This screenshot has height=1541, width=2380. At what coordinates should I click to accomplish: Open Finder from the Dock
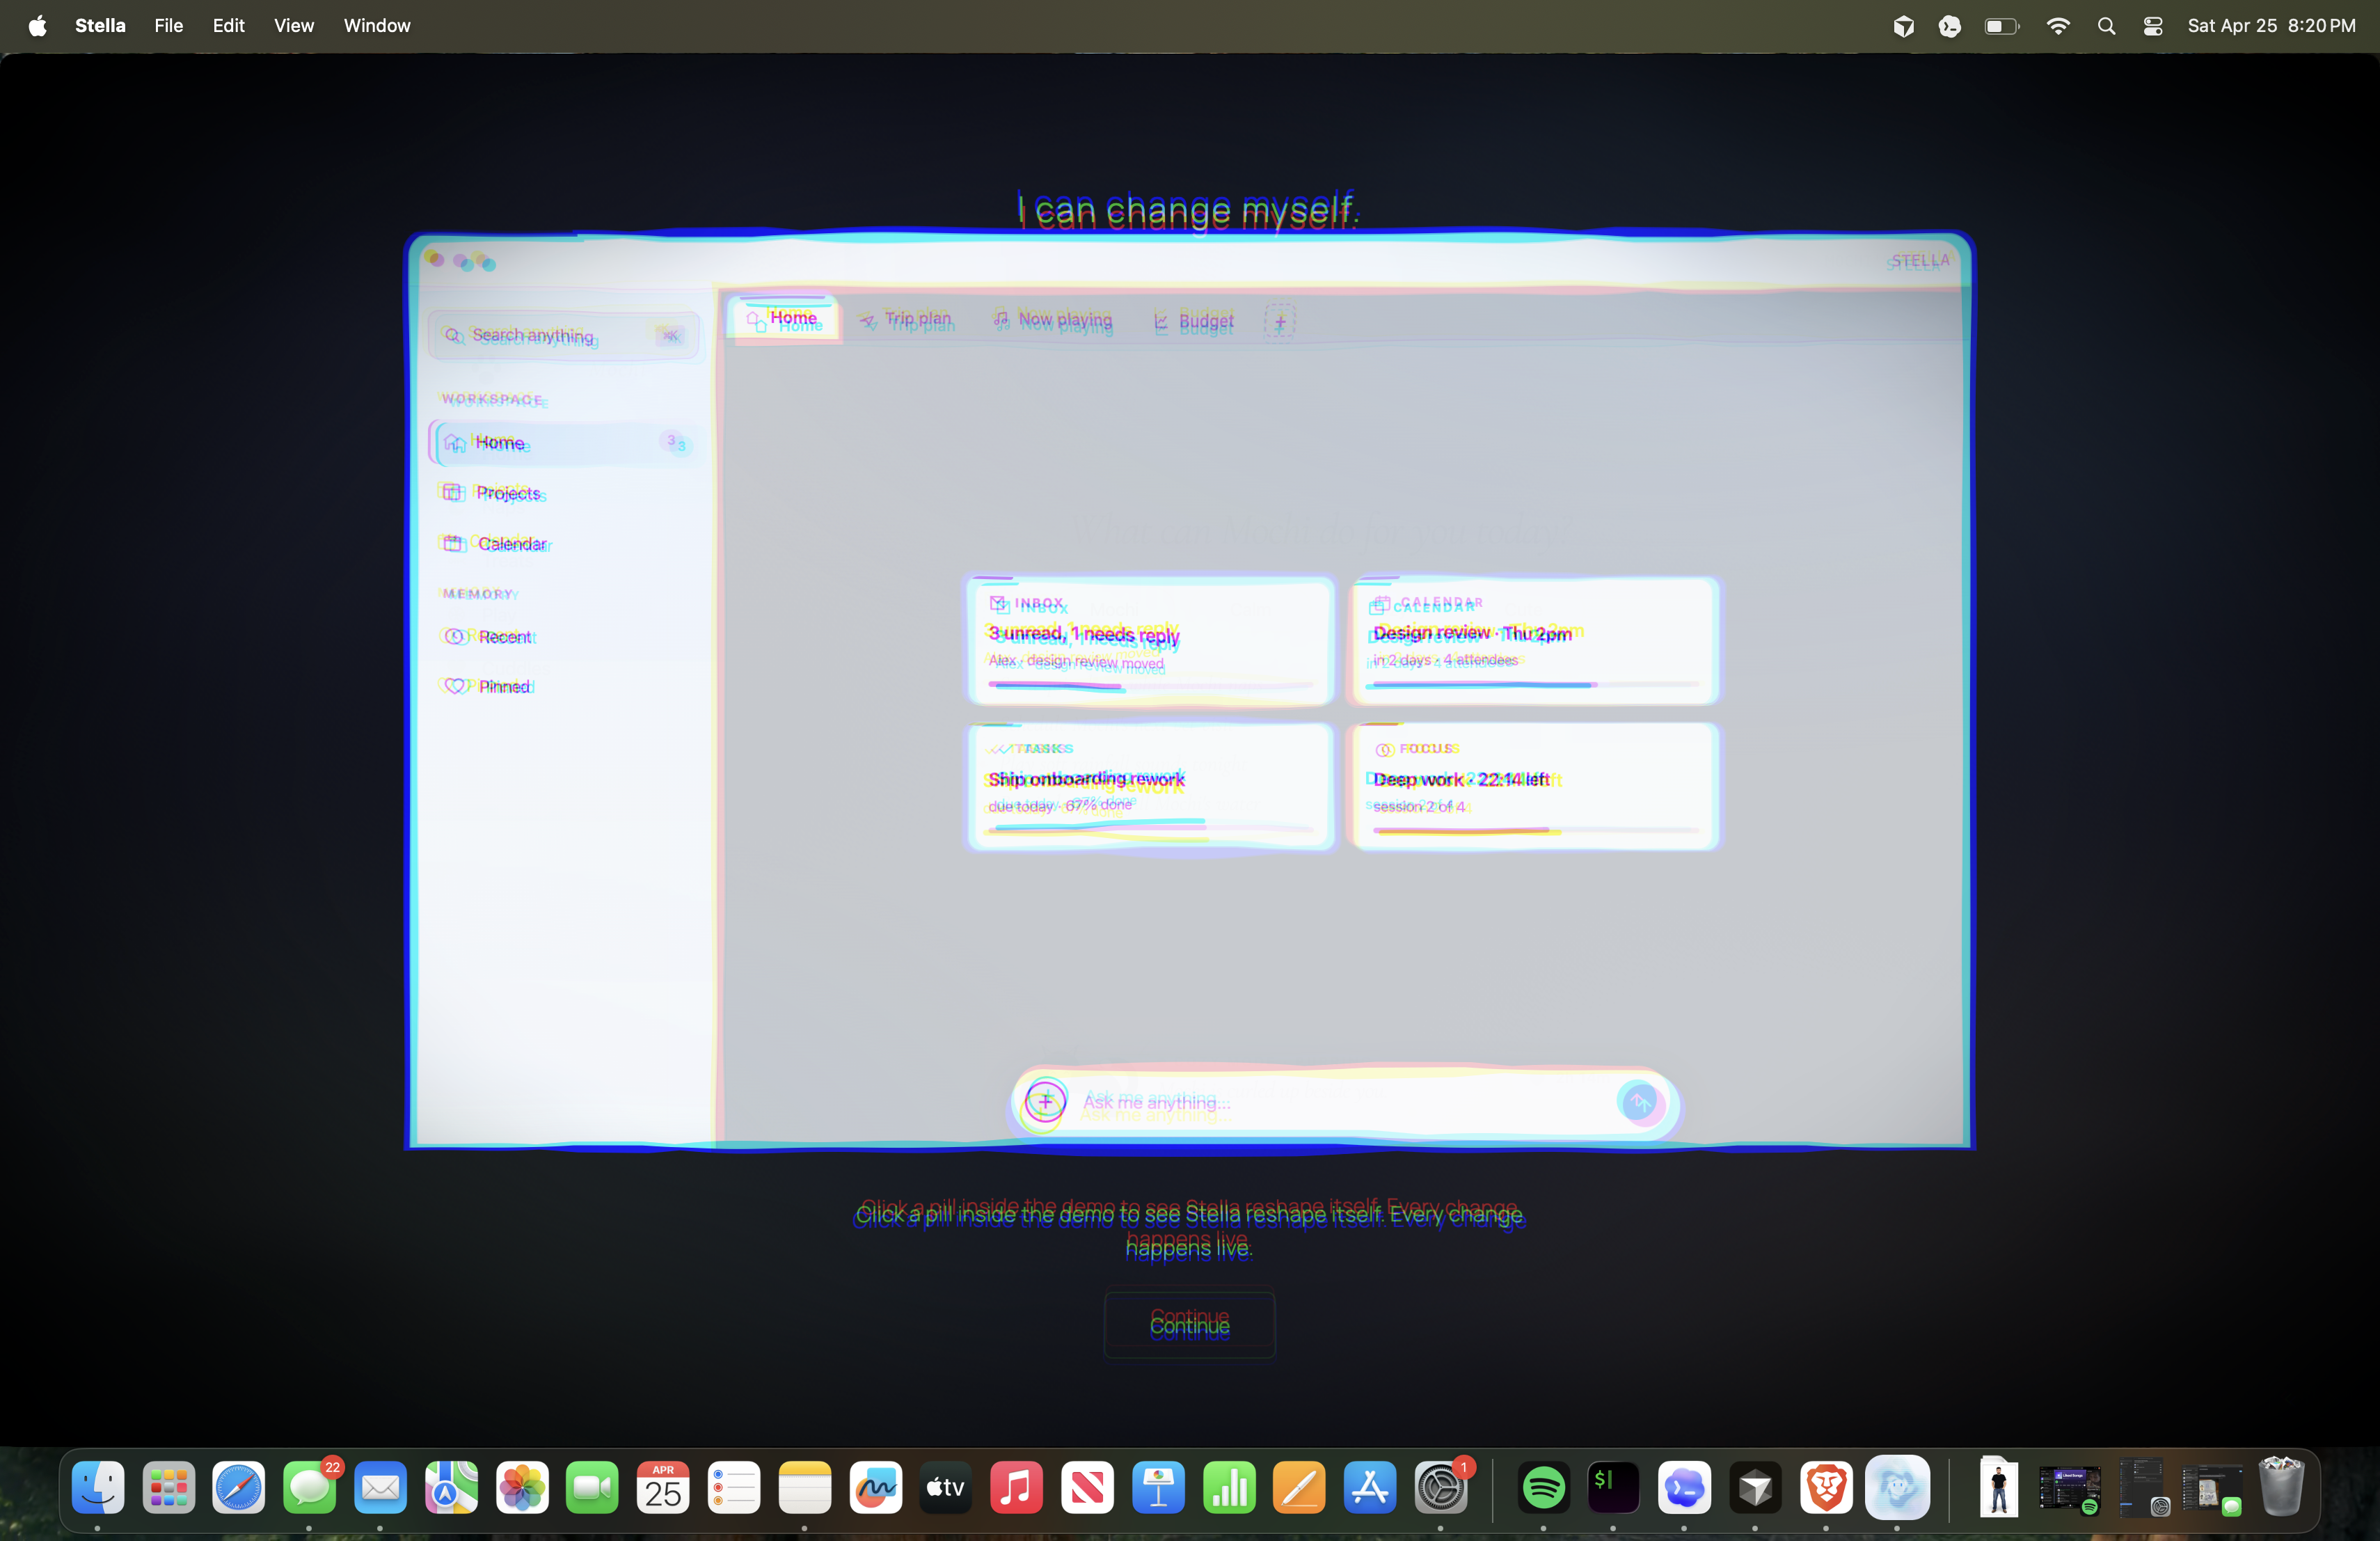click(98, 1487)
